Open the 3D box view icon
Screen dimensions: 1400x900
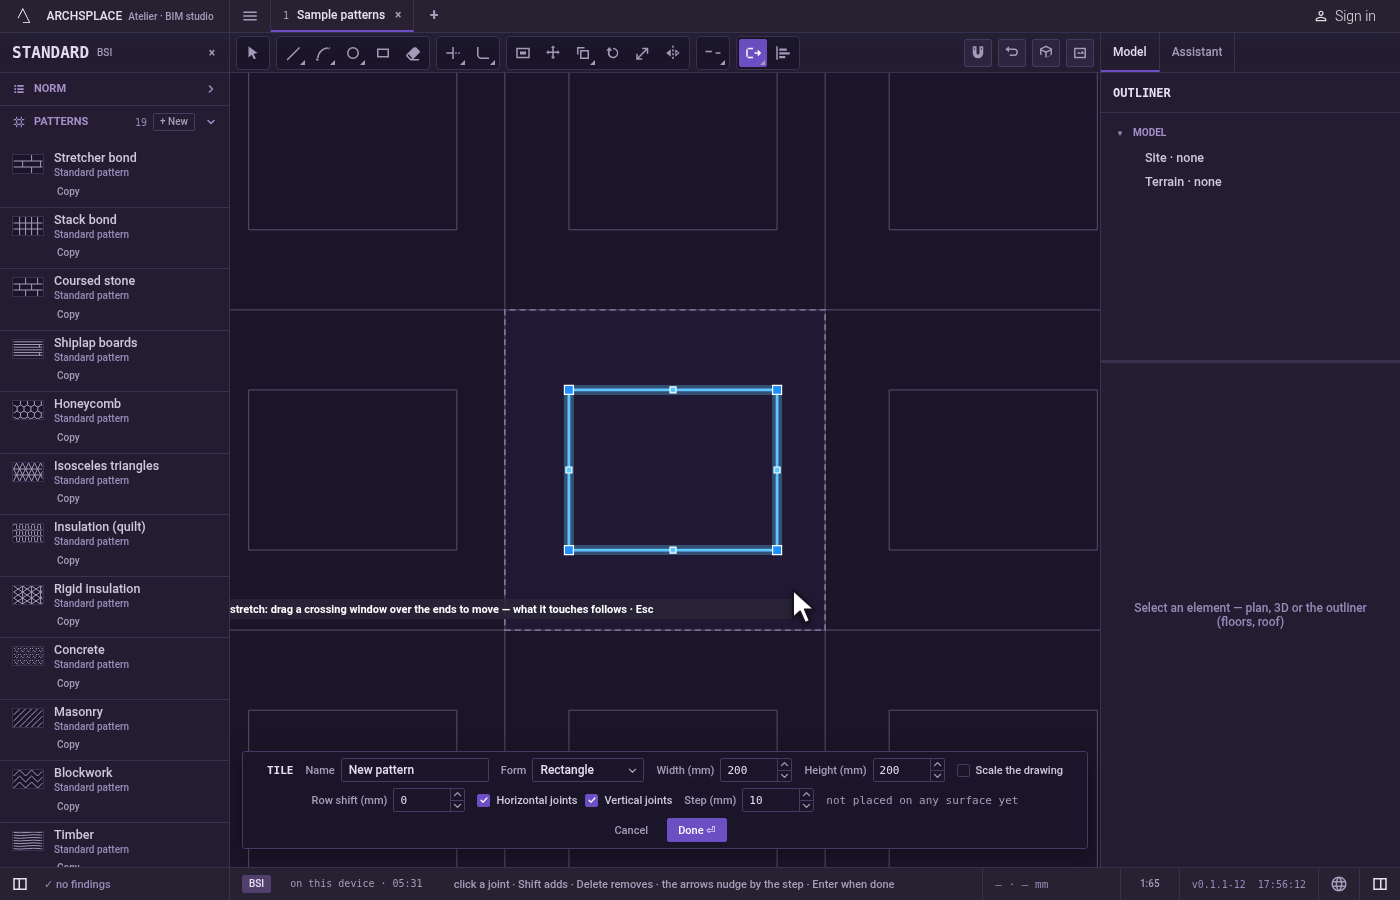coord(1046,52)
